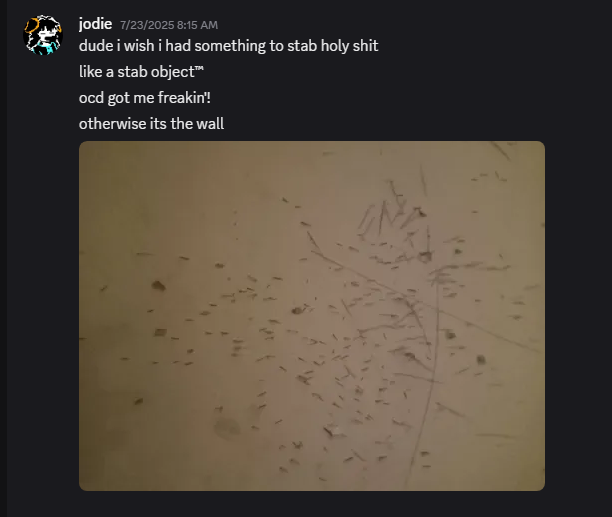Click the 'ocd got me freakin'!' message
Viewport: 612px width, 517px height.
click(145, 98)
